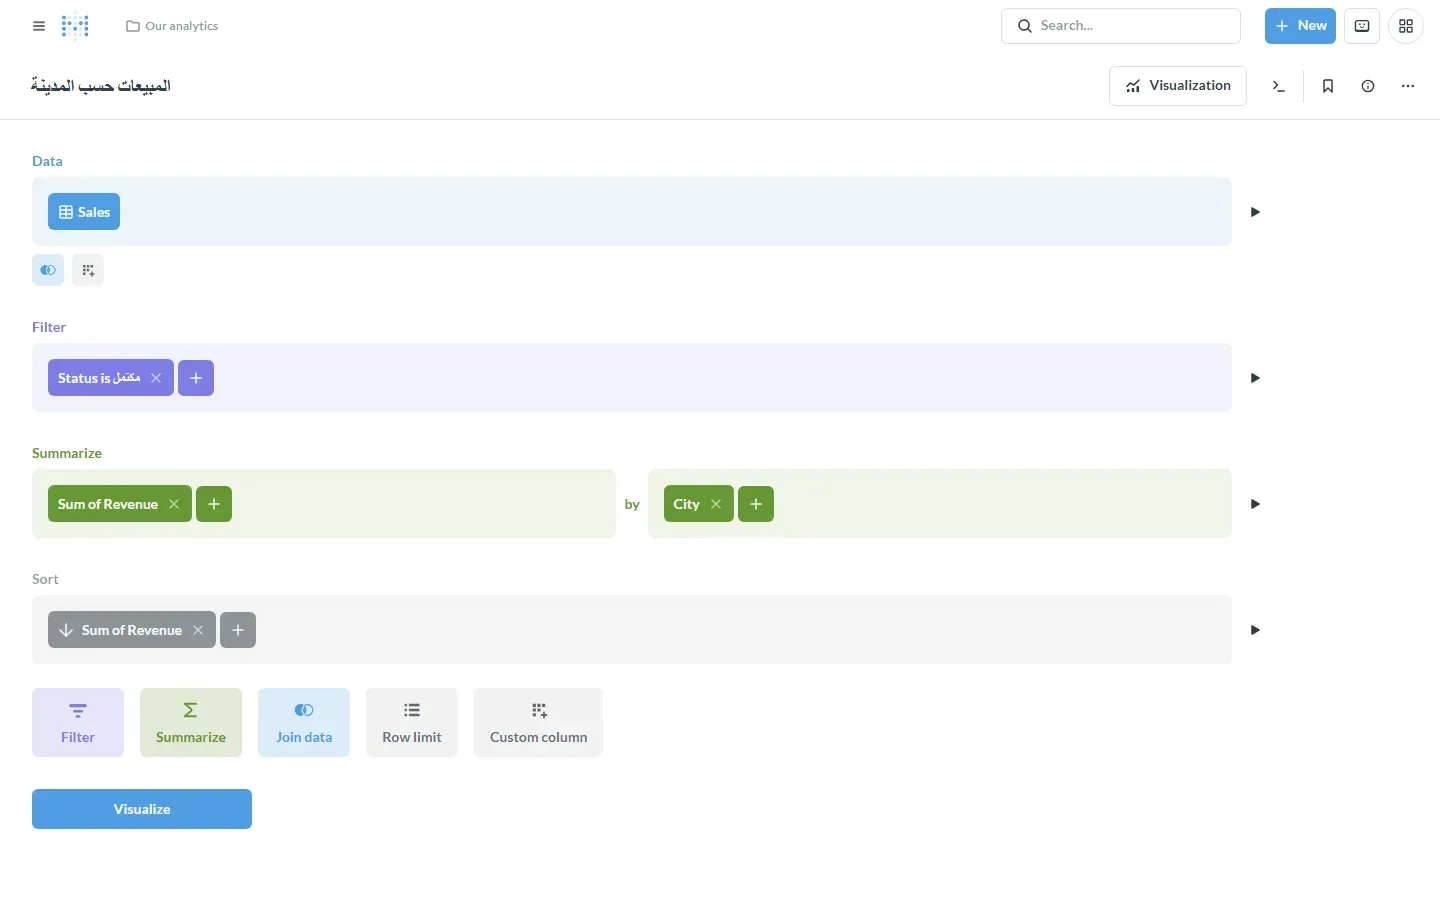The height and width of the screenshot is (900, 1440).
Task: Add another metric with plus button
Action: pyautogui.click(x=214, y=504)
